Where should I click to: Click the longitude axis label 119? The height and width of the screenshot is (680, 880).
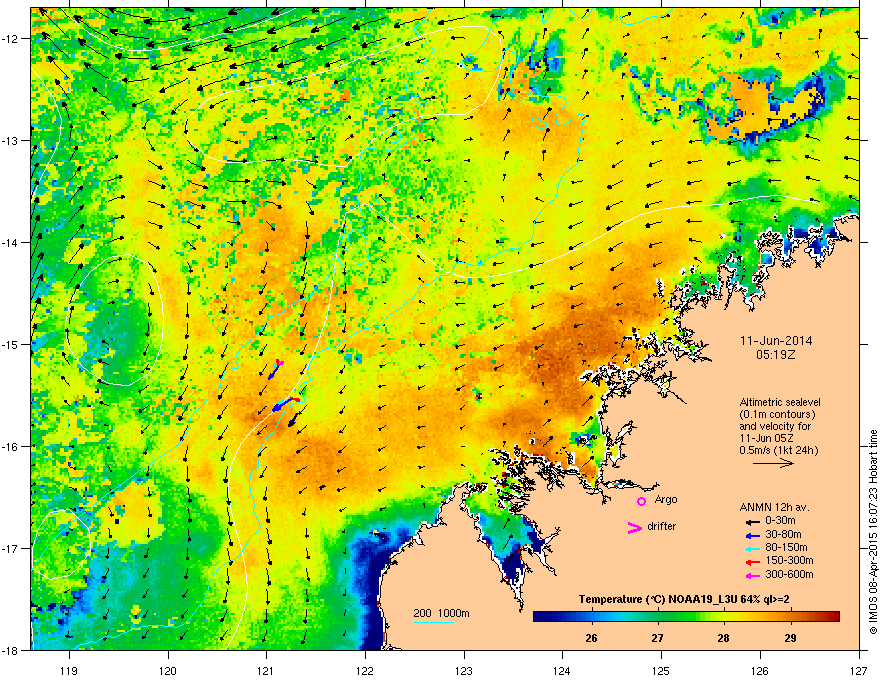[69, 670]
